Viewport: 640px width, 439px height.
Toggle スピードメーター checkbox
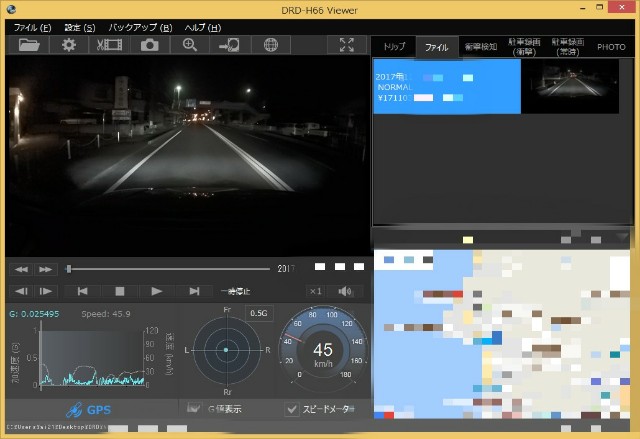pyautogui.click(x=292, y=409)
